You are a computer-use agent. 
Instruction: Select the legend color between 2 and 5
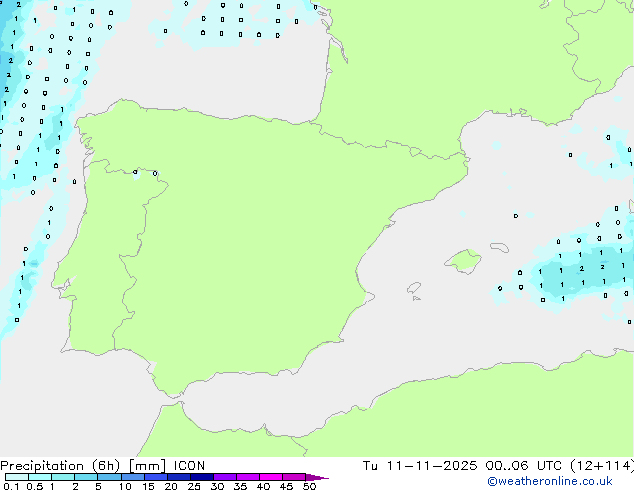(86, 477)
